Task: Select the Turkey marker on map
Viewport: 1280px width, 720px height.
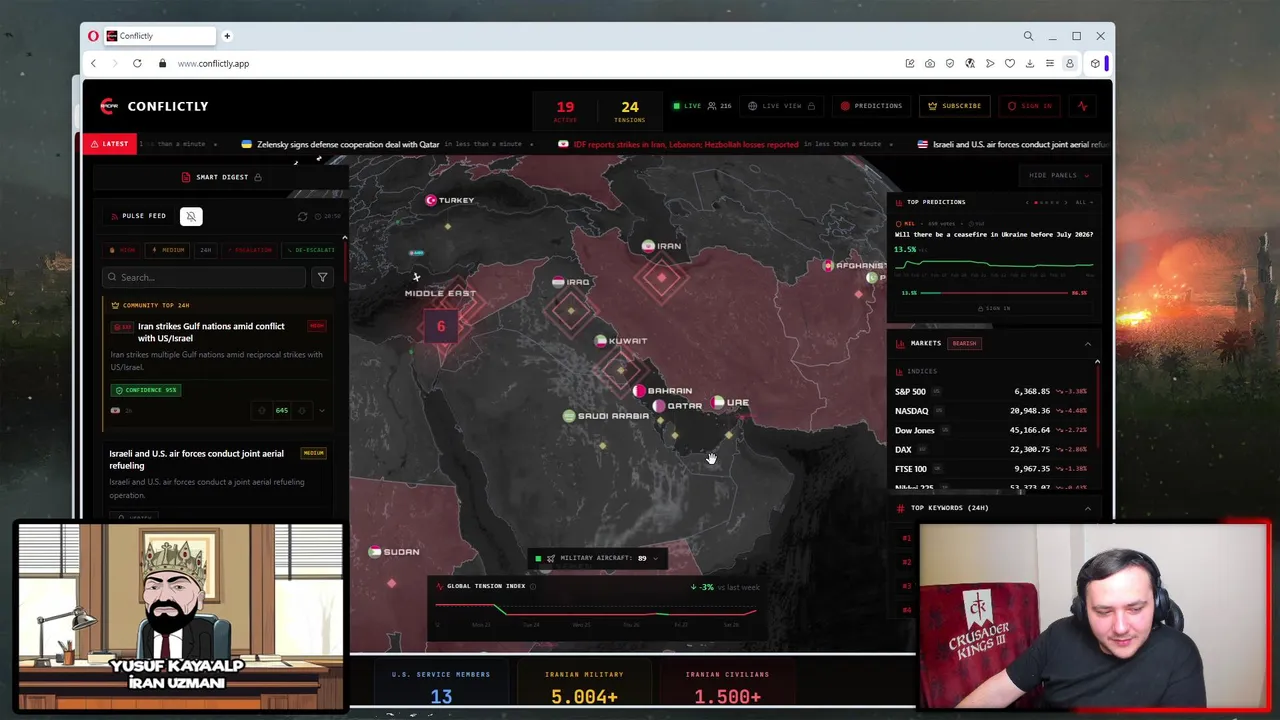Action: click(x=449, y=200)
